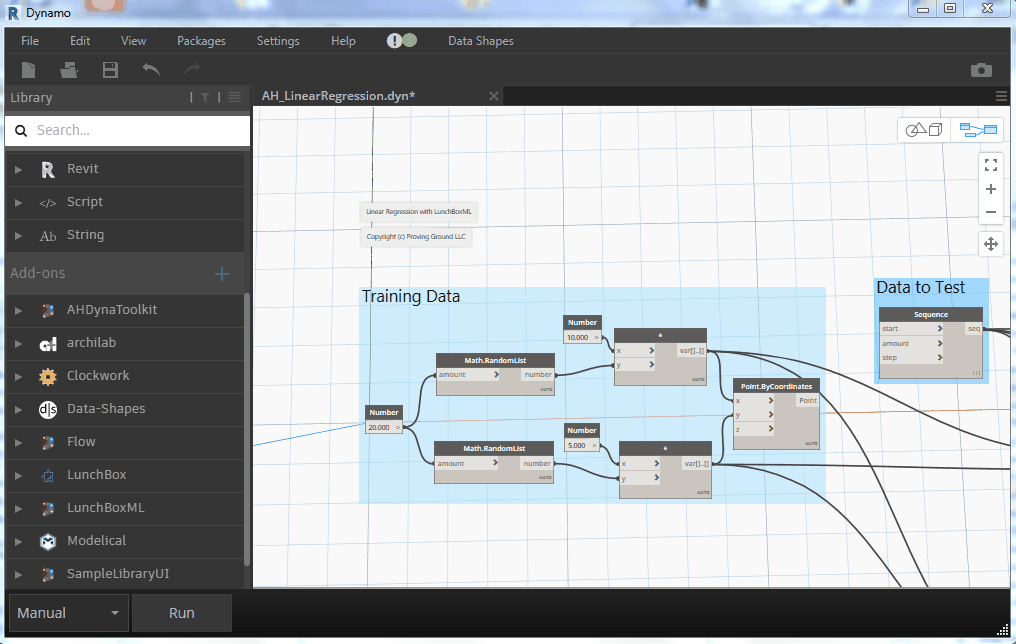Open the Packages menu
This screenshot has height=644, width=1016.
pyautogui.click(x=202, y=41)
